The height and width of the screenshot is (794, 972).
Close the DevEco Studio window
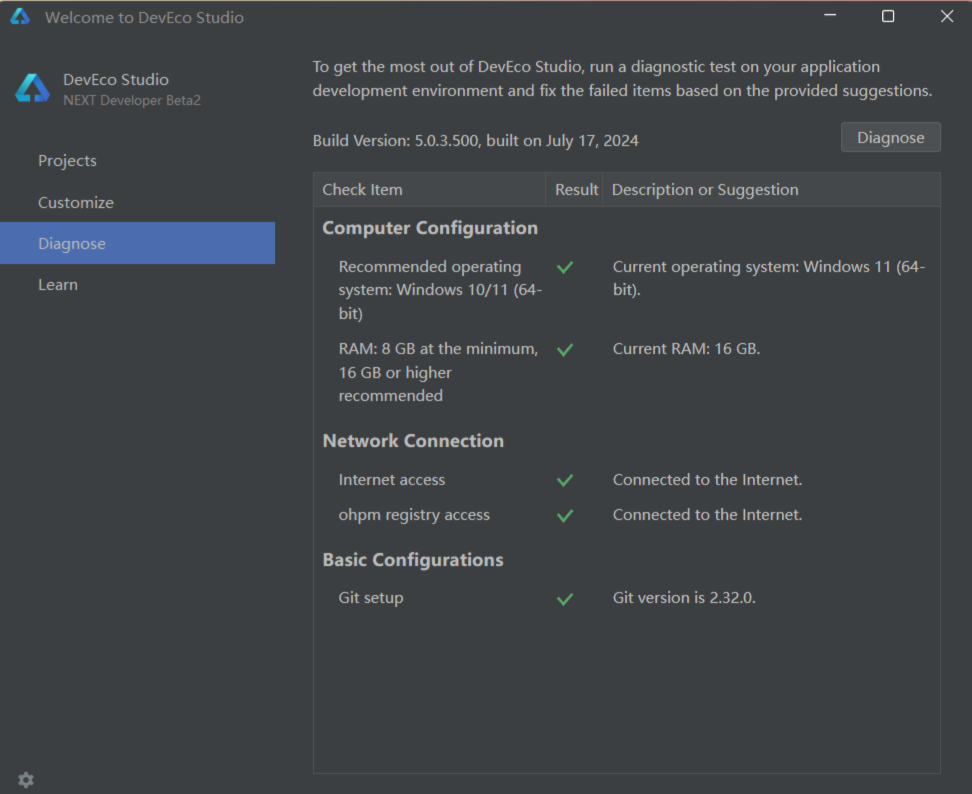[x=947, y=16]
